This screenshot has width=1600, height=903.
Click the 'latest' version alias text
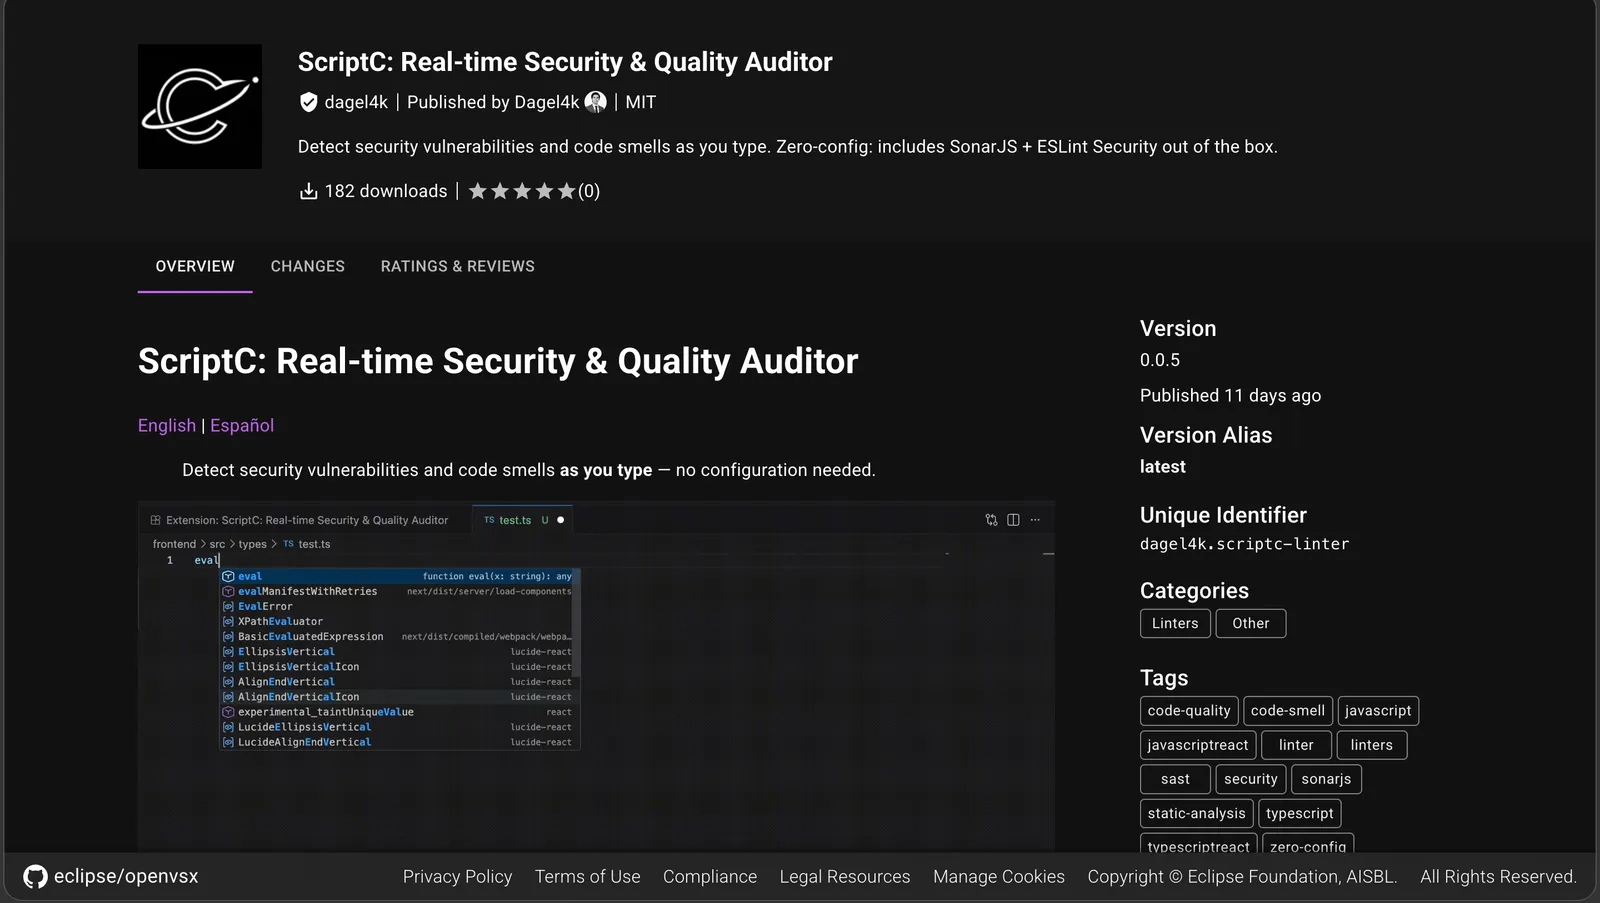pyautogui.click(x=1163, y=467)
